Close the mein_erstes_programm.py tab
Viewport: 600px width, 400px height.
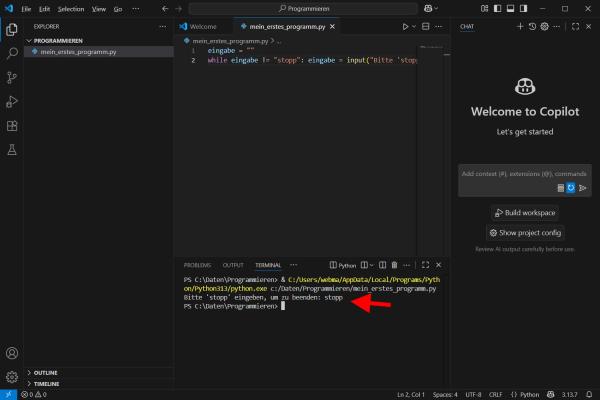(332, 26)
